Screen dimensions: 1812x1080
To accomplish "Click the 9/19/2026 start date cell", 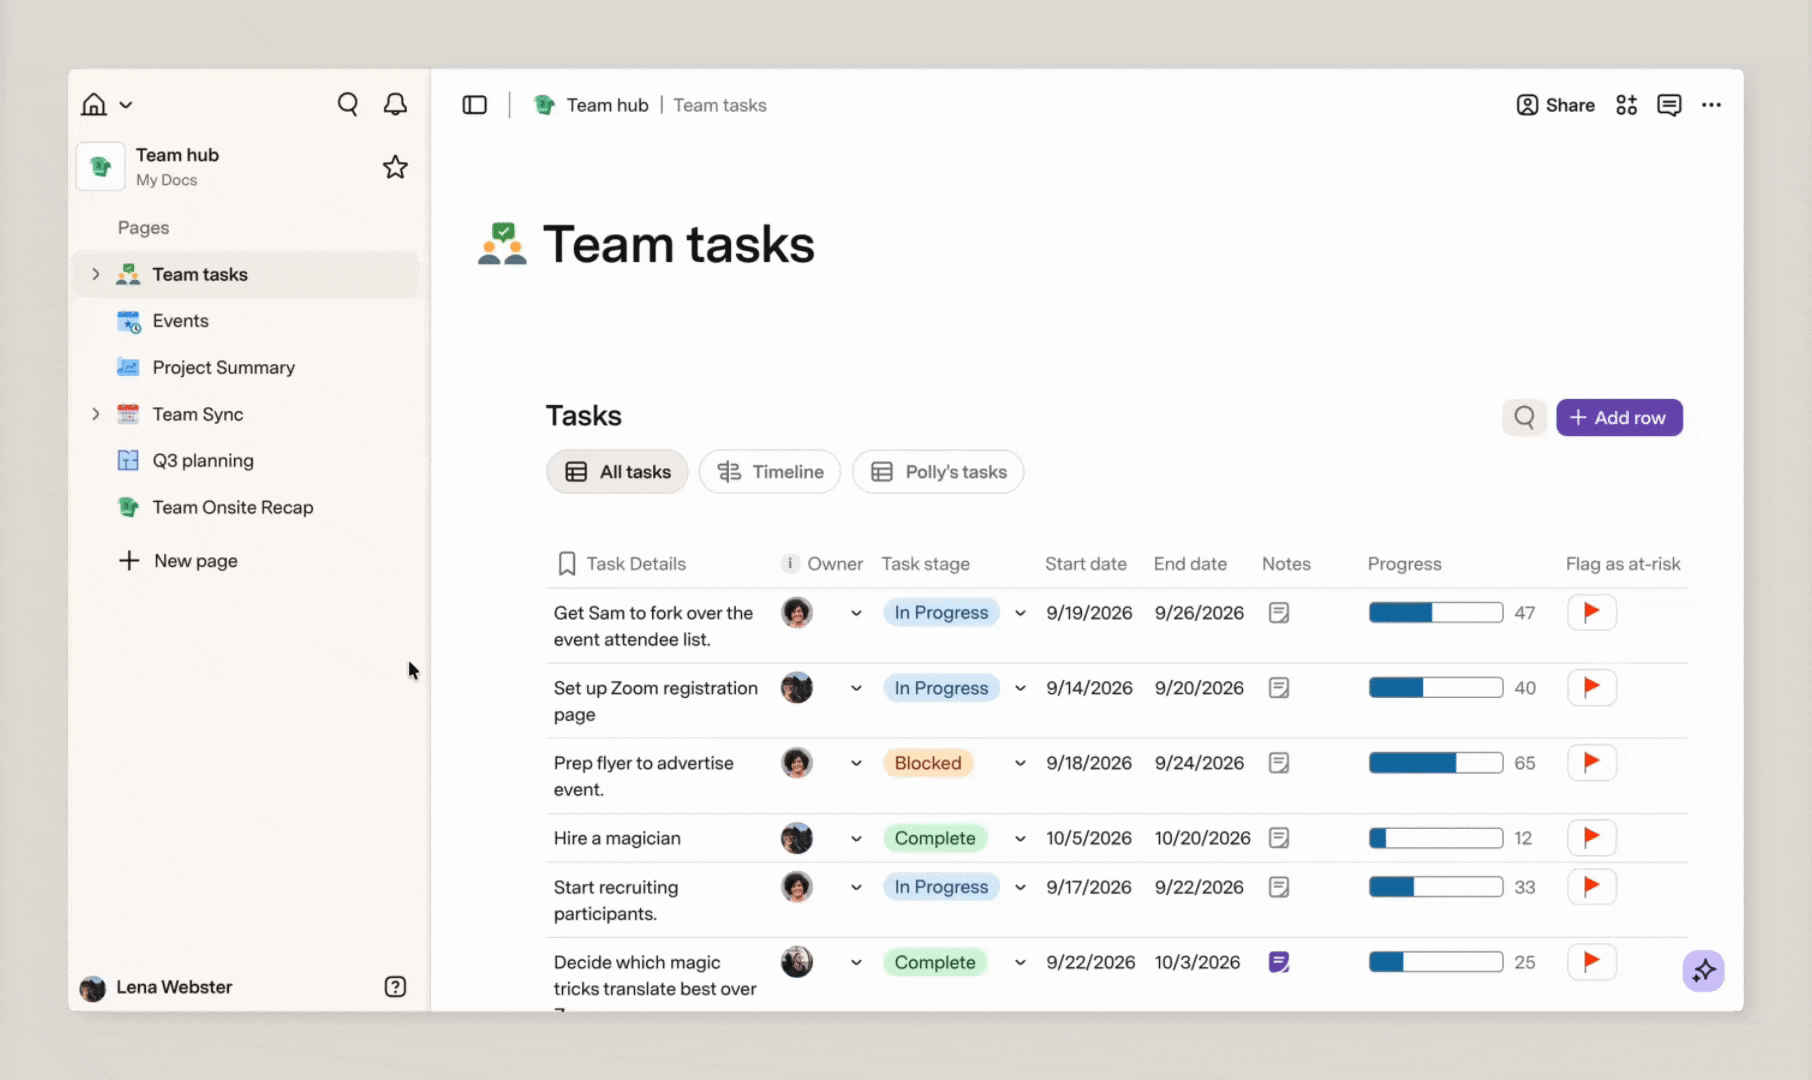I will [1089, 613].
